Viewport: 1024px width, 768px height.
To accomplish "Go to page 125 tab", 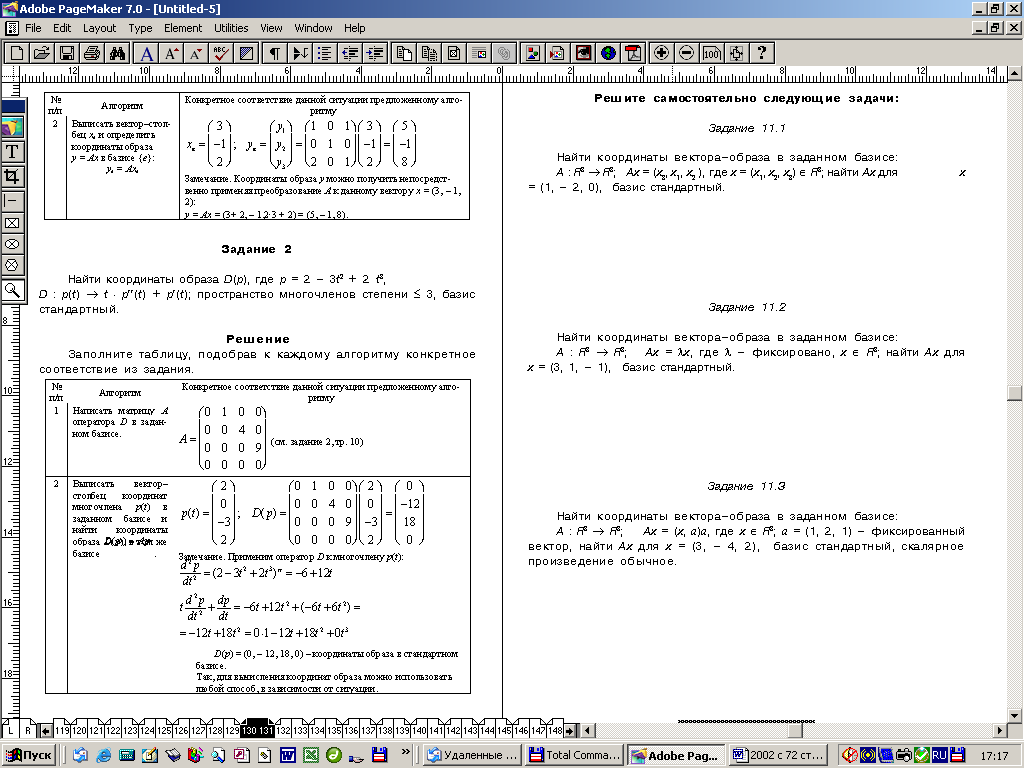I will tap(164, 731).
